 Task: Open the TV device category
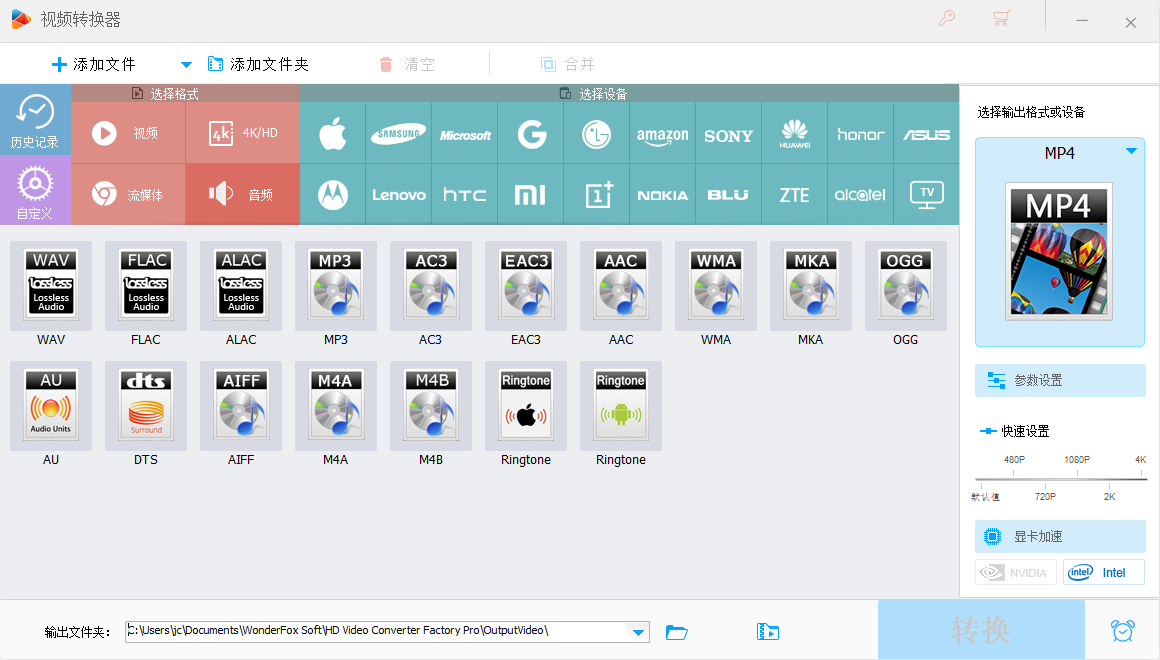(926, 195)
